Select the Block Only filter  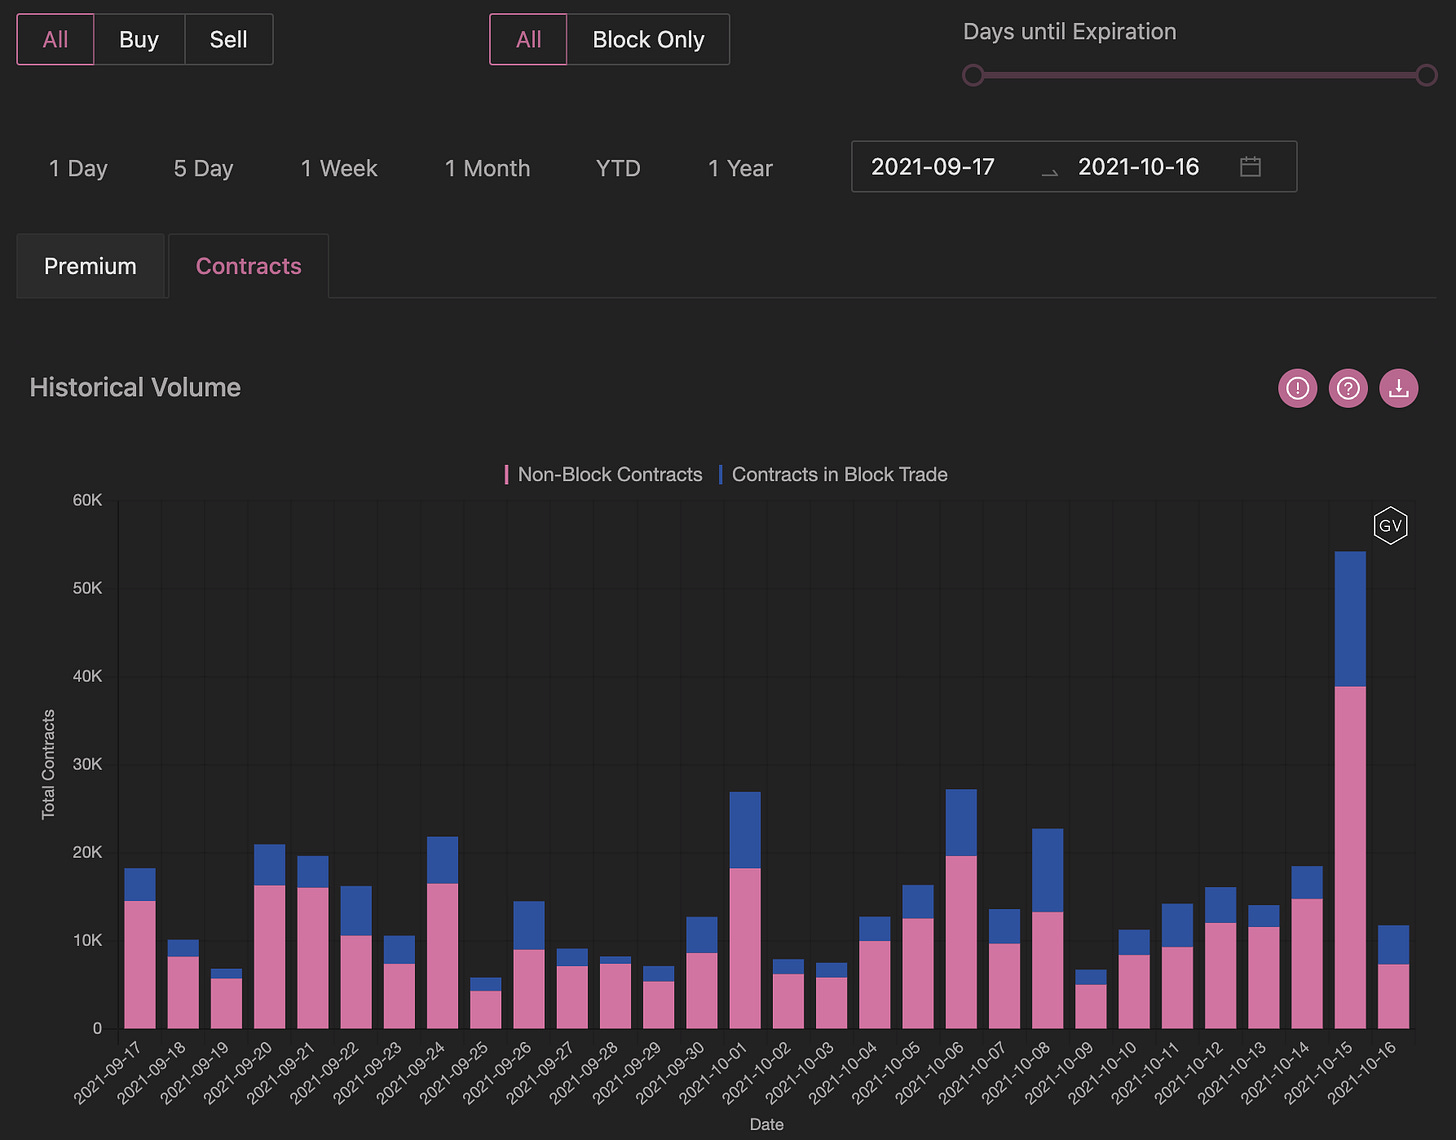click(x=648, y=40)
